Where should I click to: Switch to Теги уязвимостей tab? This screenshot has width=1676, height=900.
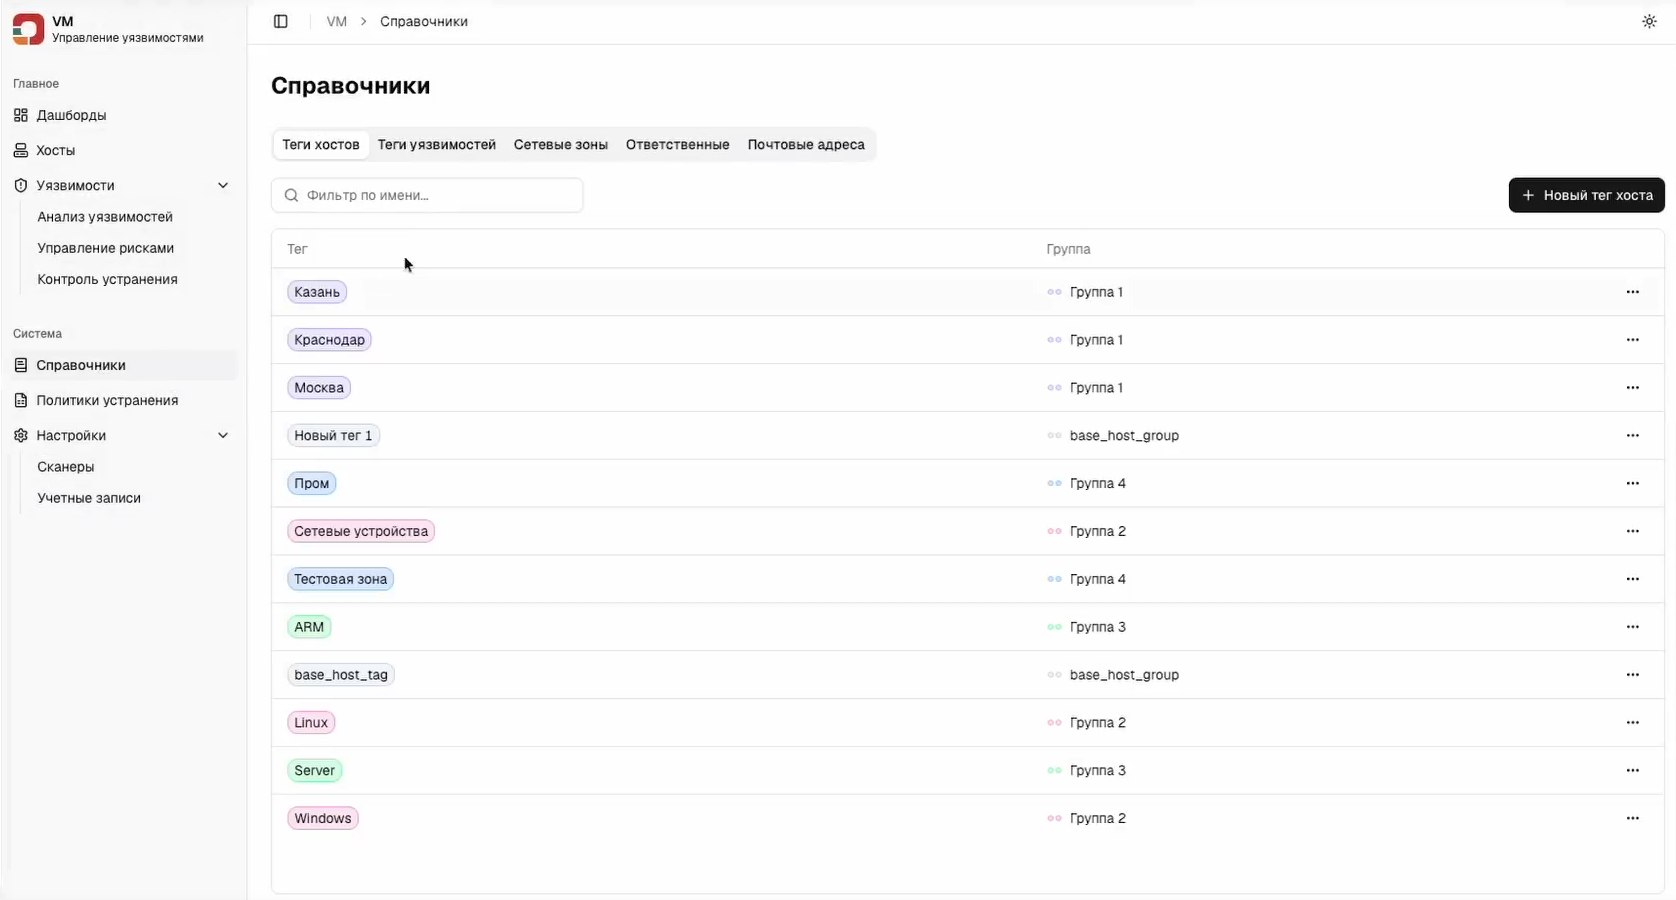436,145
